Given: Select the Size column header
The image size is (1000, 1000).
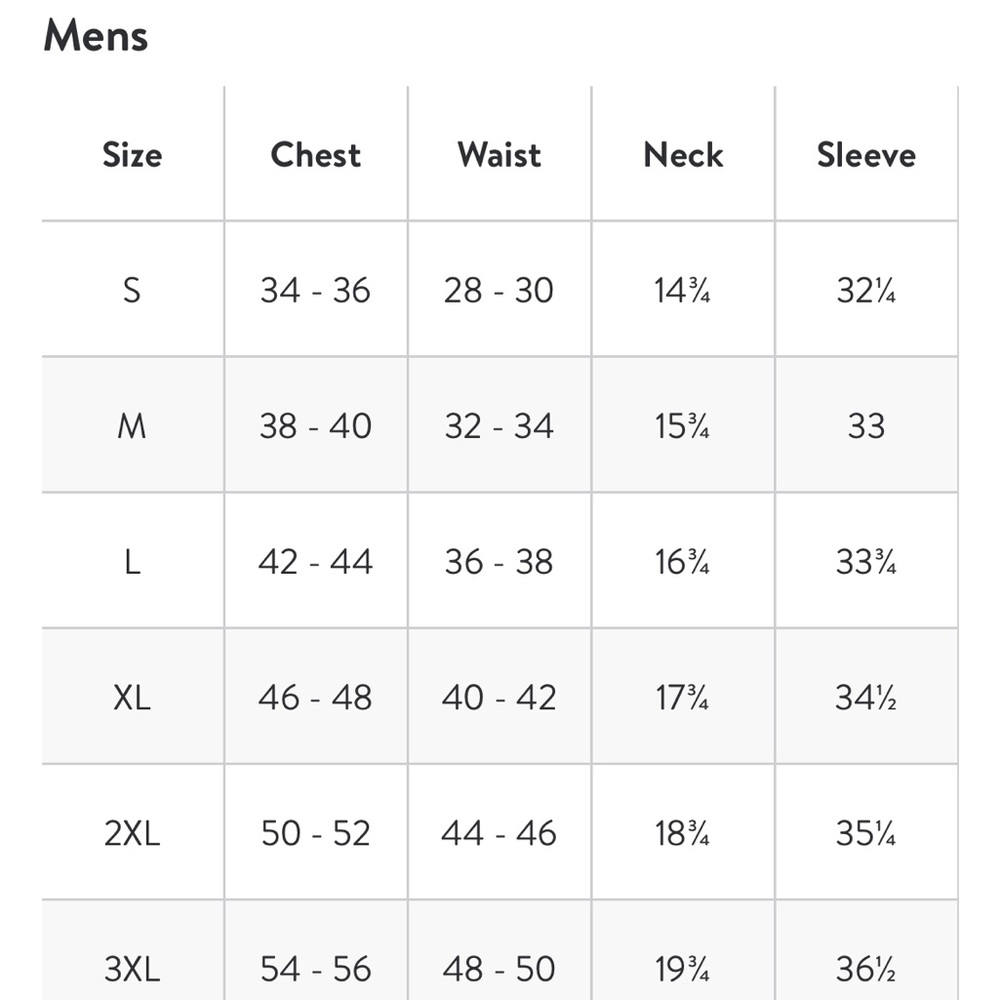Looking at the screenshot, I should pyautogui.click(x=133, y=155).
